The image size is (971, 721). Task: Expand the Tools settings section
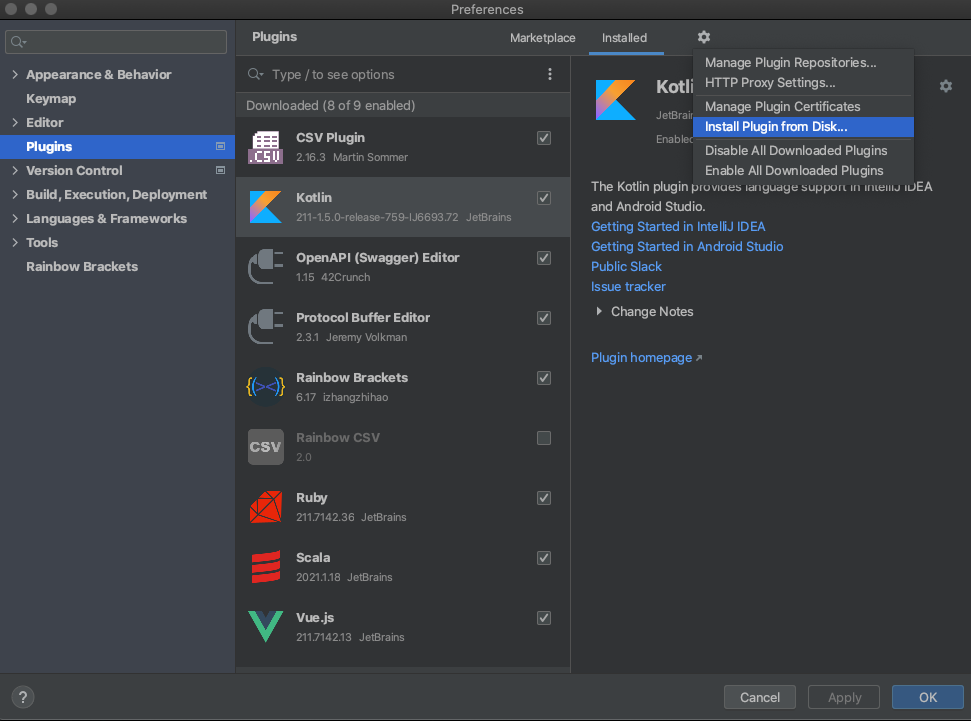tap(15, 243)
